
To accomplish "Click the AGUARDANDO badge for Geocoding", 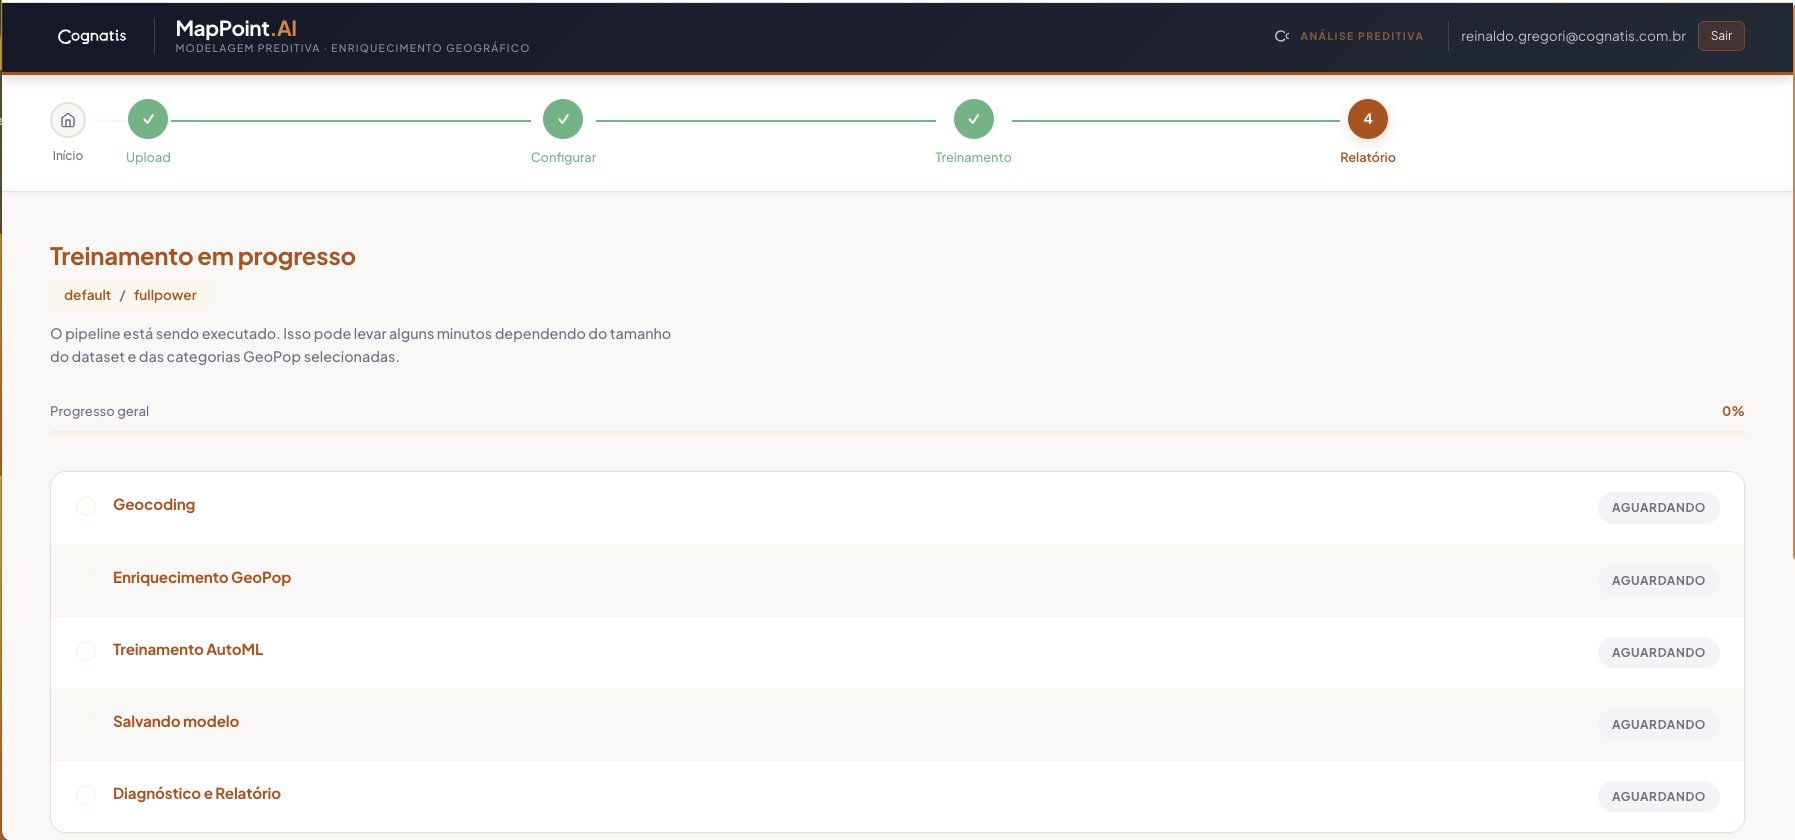I will pyautogui.click(x=1658, y=508).
